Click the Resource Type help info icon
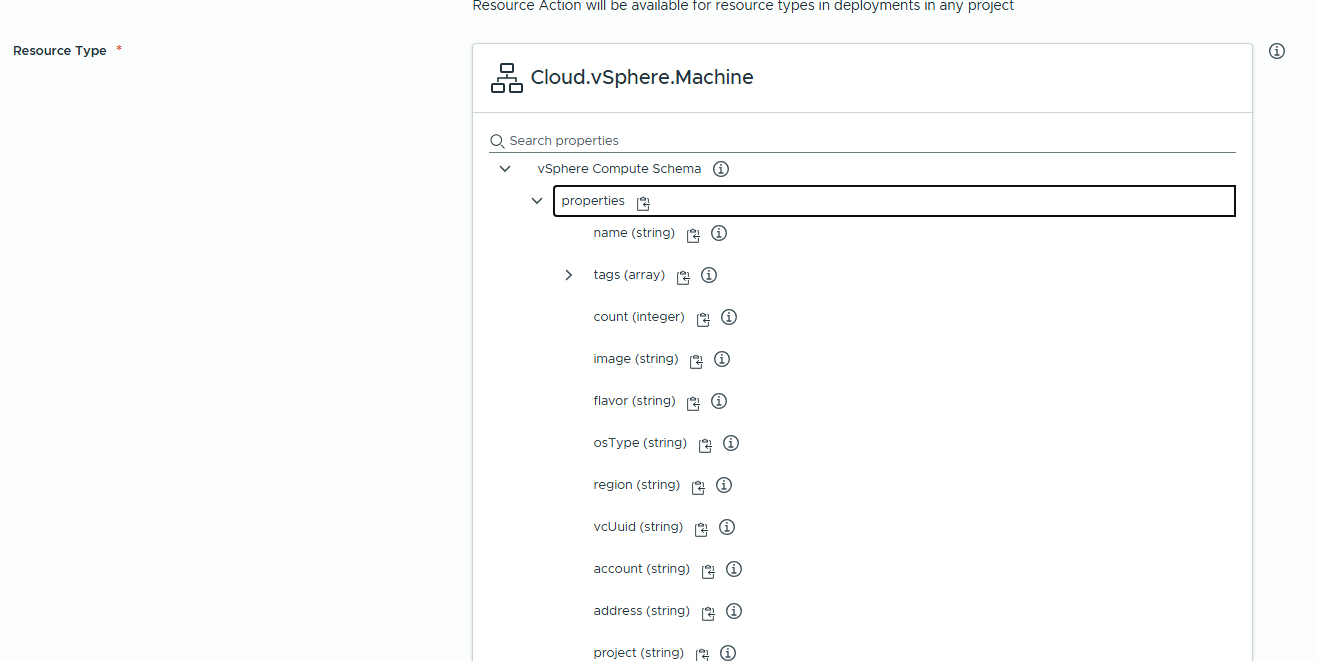Screen dimensions: 1317x661 pos(1276,51)
